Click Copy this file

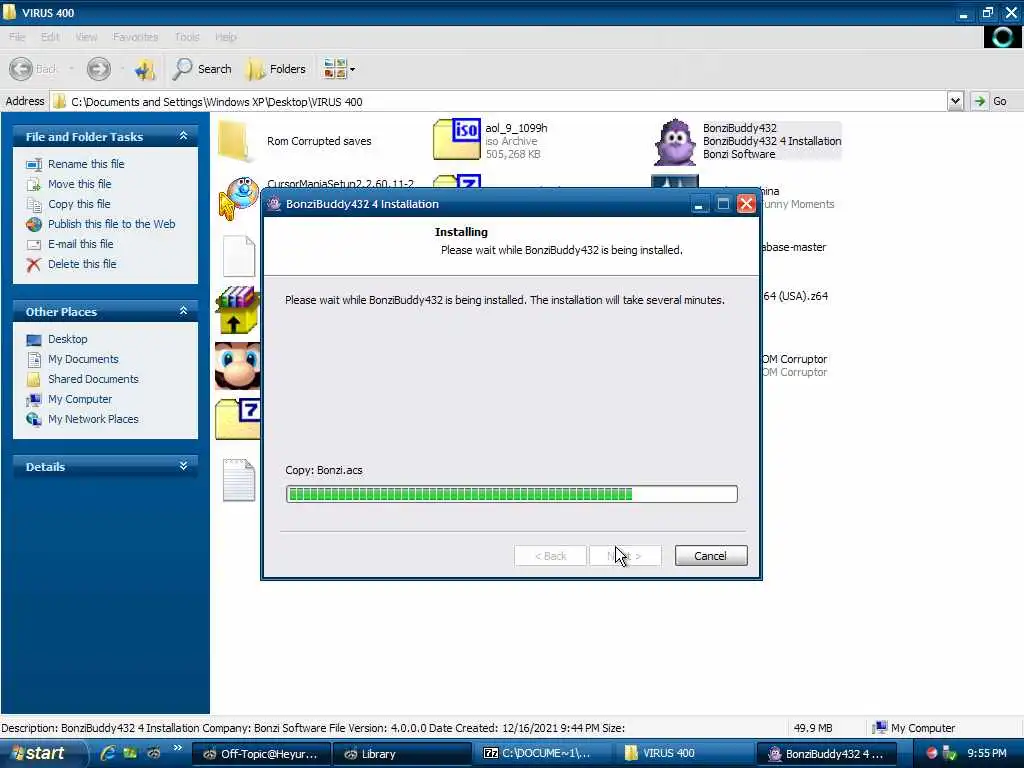[78, 204]
